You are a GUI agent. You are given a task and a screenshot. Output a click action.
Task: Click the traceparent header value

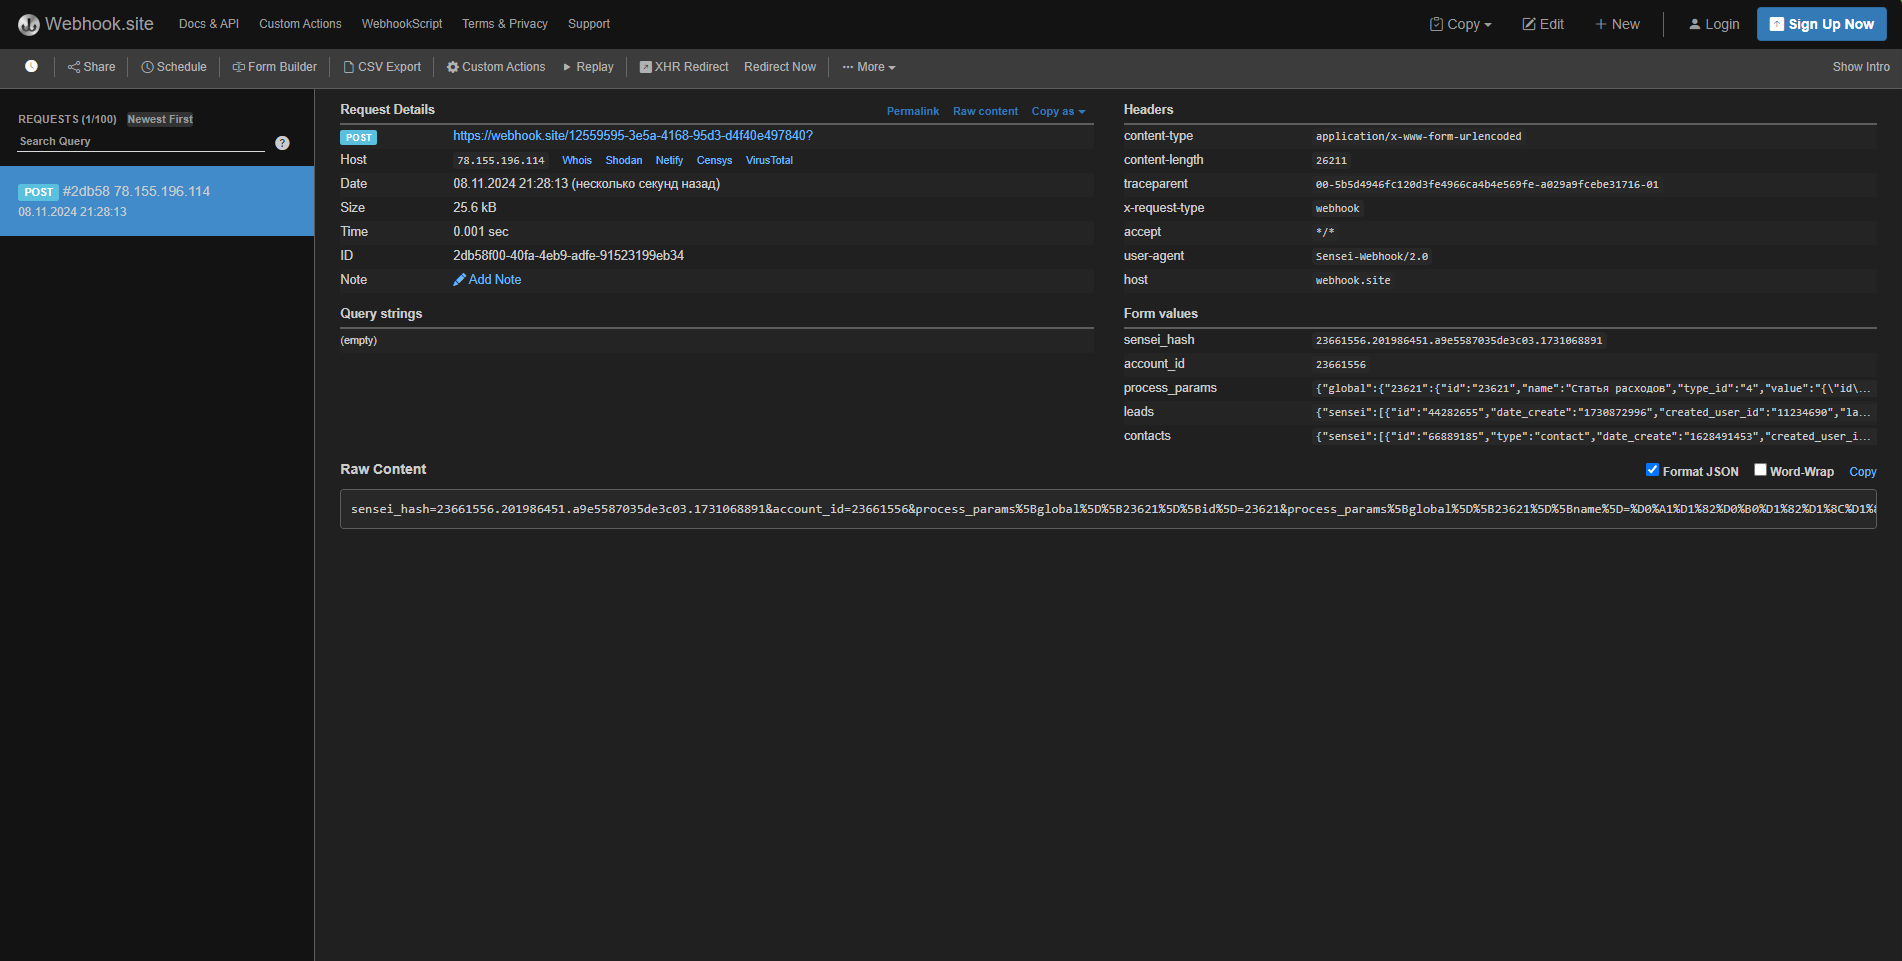[x=1487, y=184]
